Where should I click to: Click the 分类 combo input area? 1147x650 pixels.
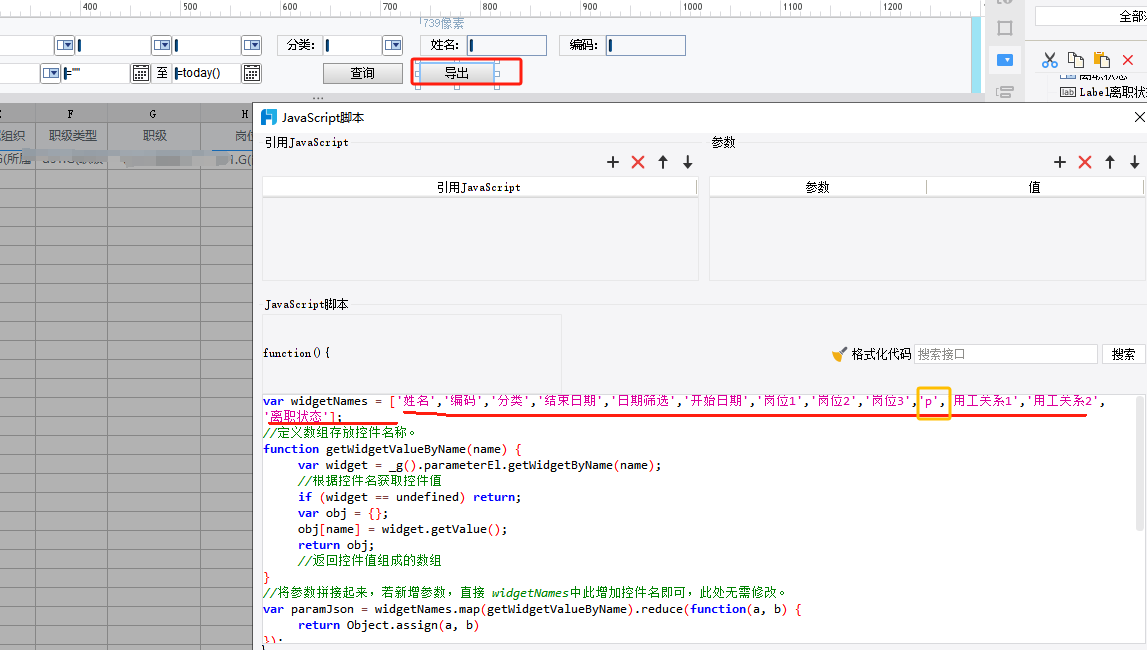click(353, 45)
